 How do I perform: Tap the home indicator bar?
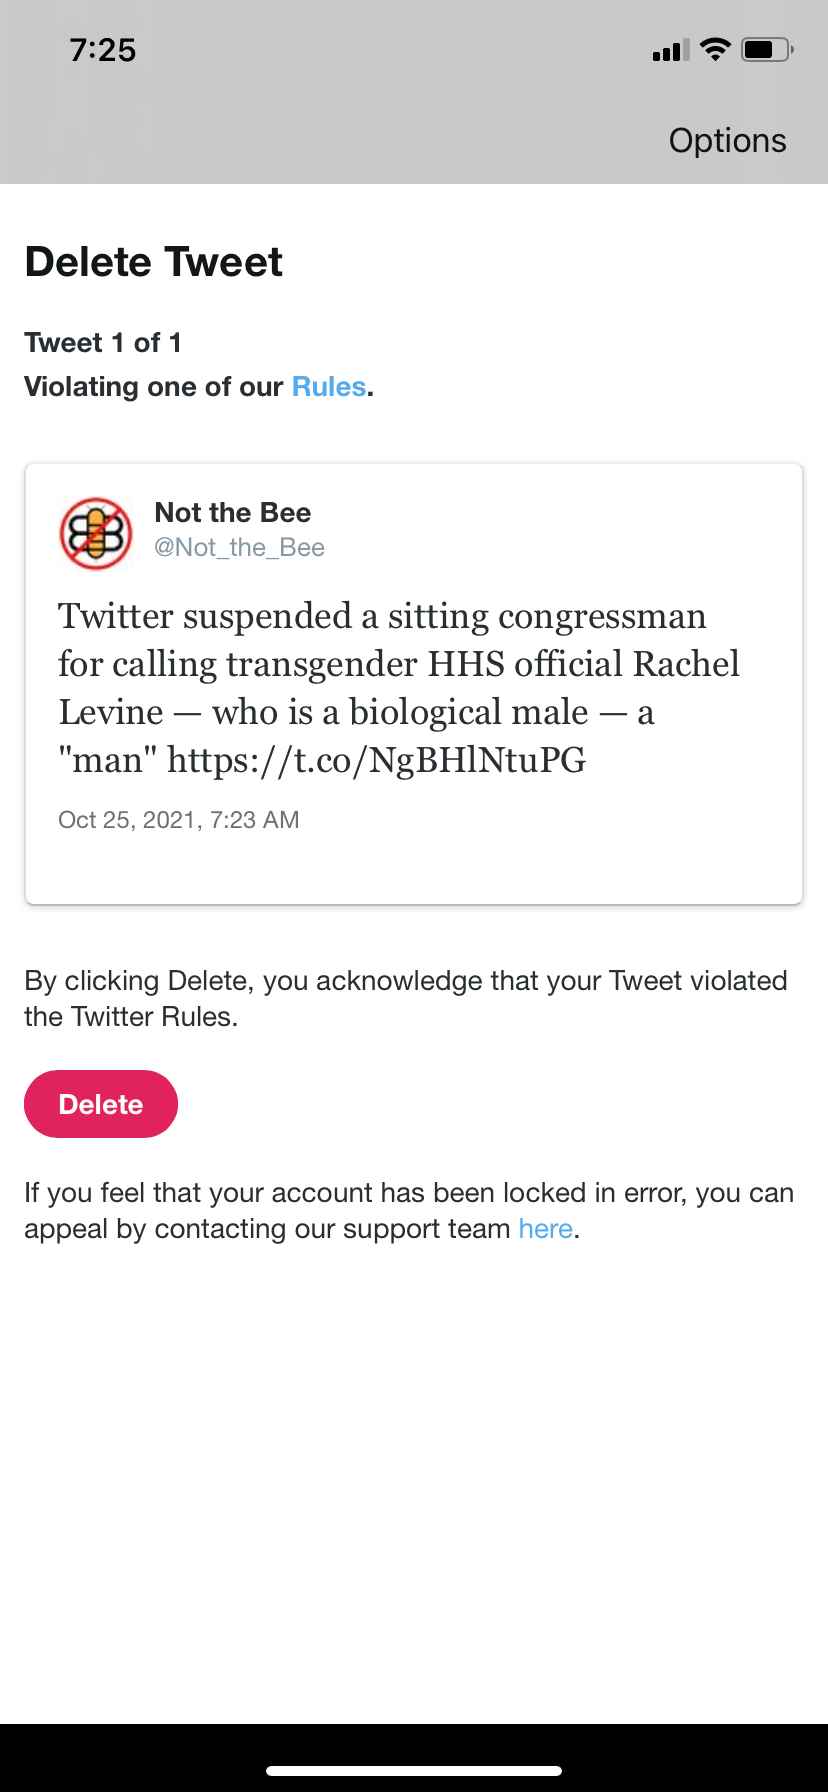pos(414,1770)
